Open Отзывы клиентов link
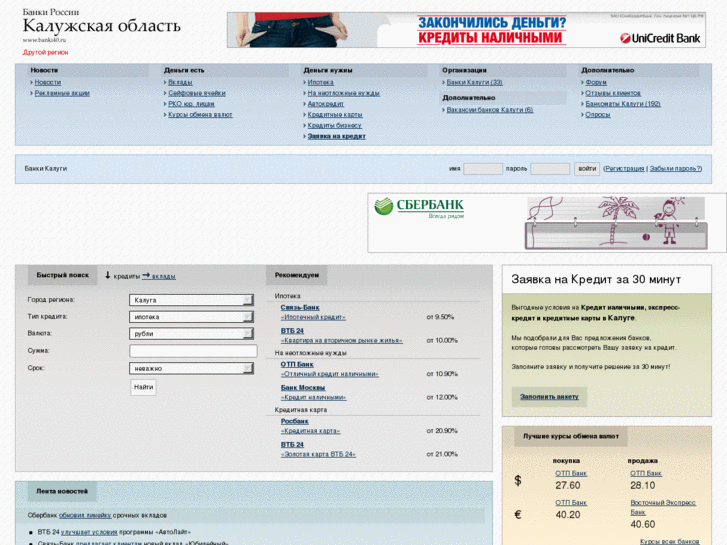This screenshot has width=727, height=545. click(613, 93)
